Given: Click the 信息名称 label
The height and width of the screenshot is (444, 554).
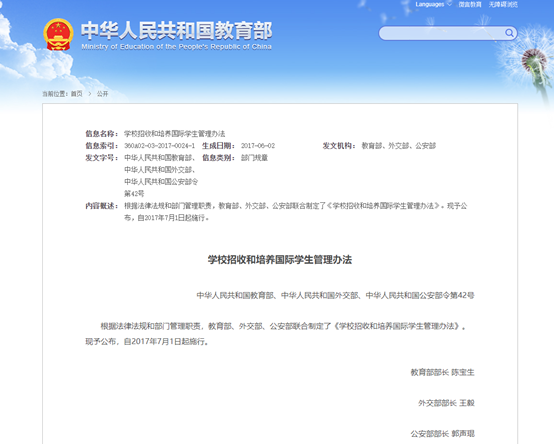Looking at the screenshot, I should [101, 134].
